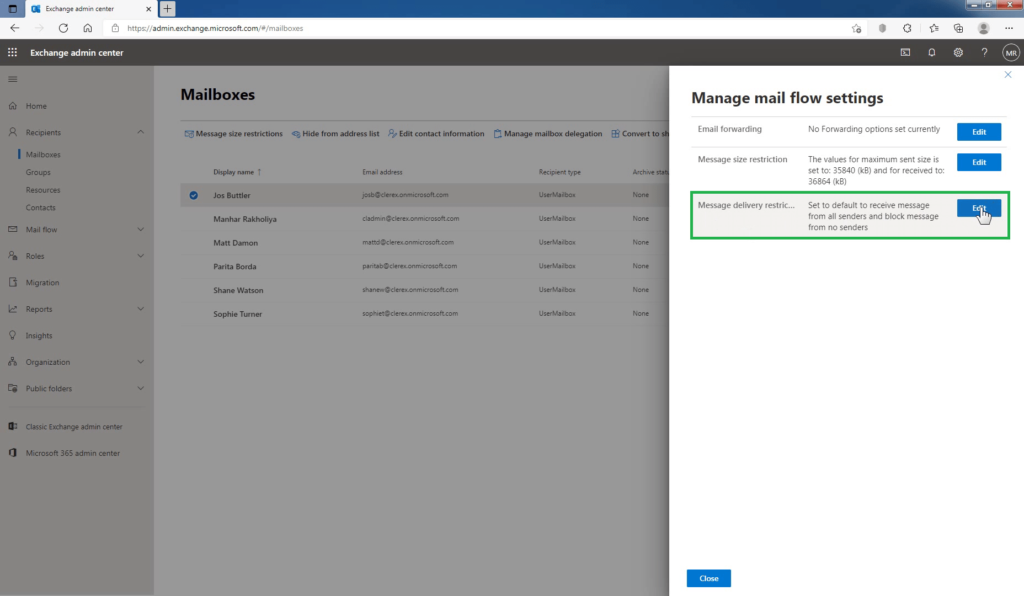
Task: Select Edit contact information toolbar item
Action: click(436, 134)
